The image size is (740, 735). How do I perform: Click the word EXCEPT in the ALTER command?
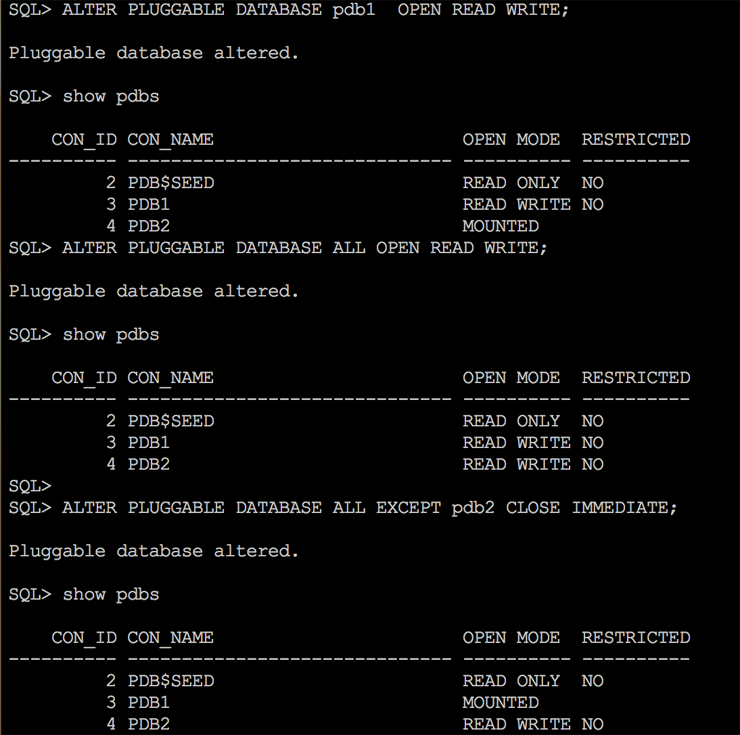pyautogui.click(x=408, y=508)
